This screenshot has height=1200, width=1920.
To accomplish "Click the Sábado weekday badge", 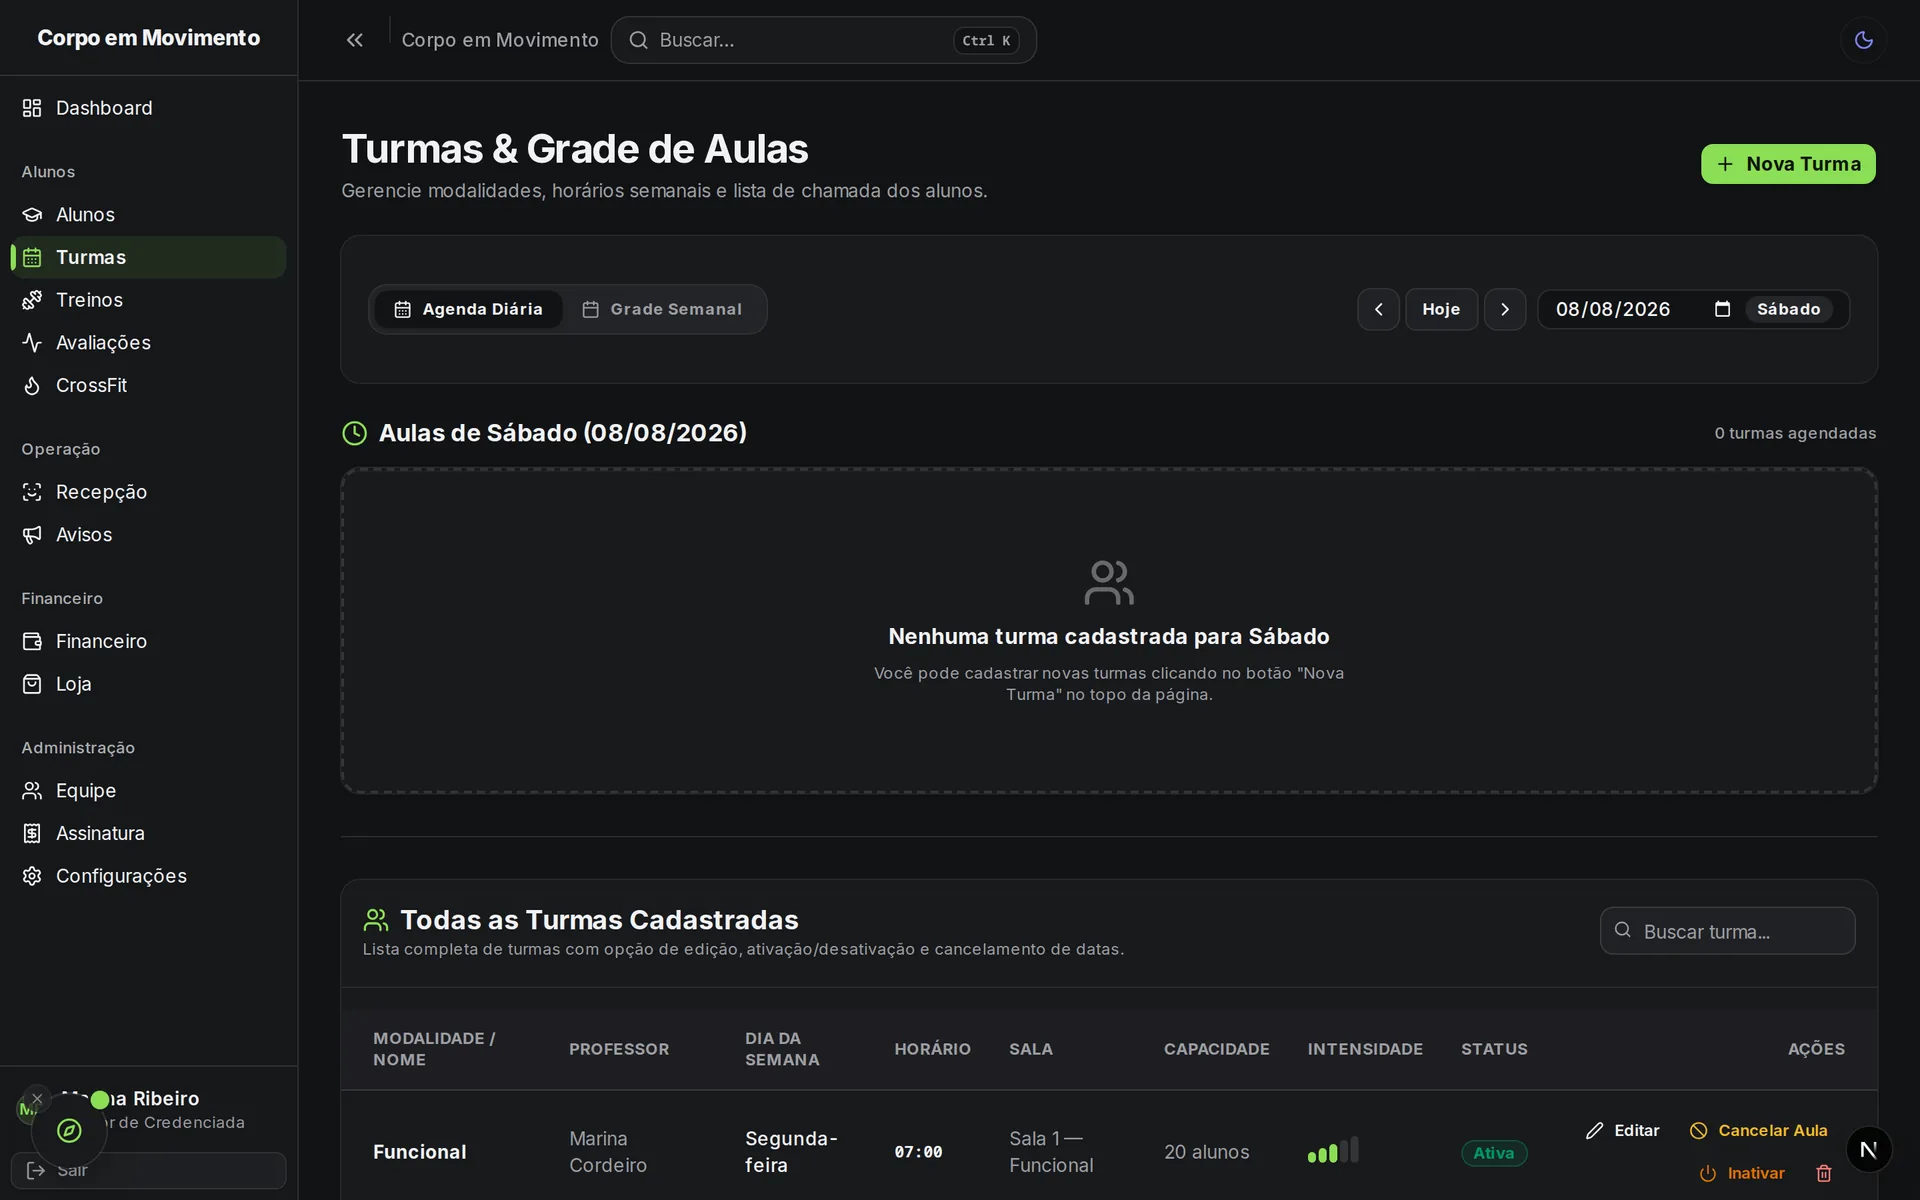I will 1789,310.
